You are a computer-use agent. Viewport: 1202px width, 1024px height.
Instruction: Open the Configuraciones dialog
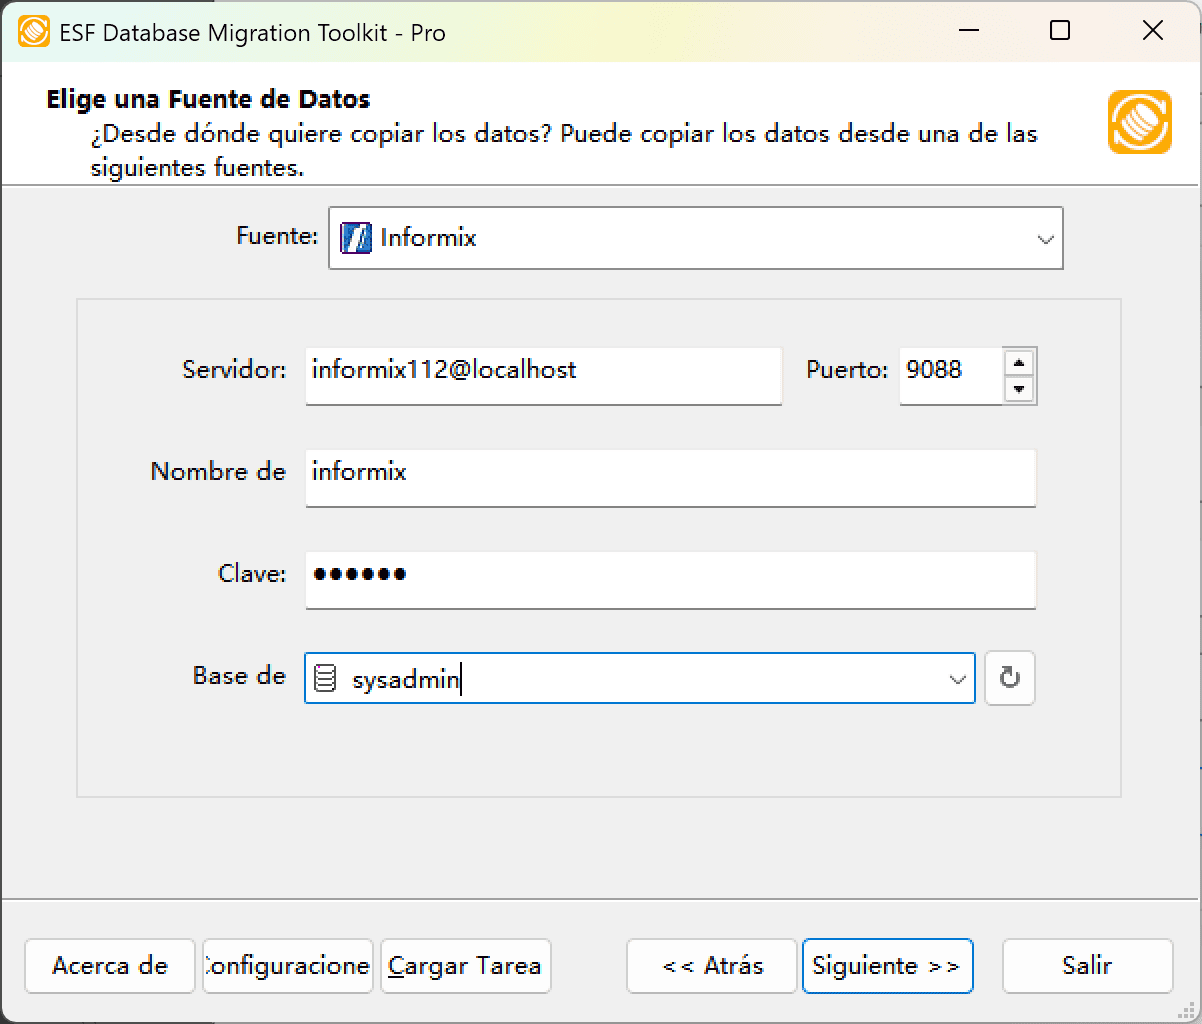click(287, 966)
